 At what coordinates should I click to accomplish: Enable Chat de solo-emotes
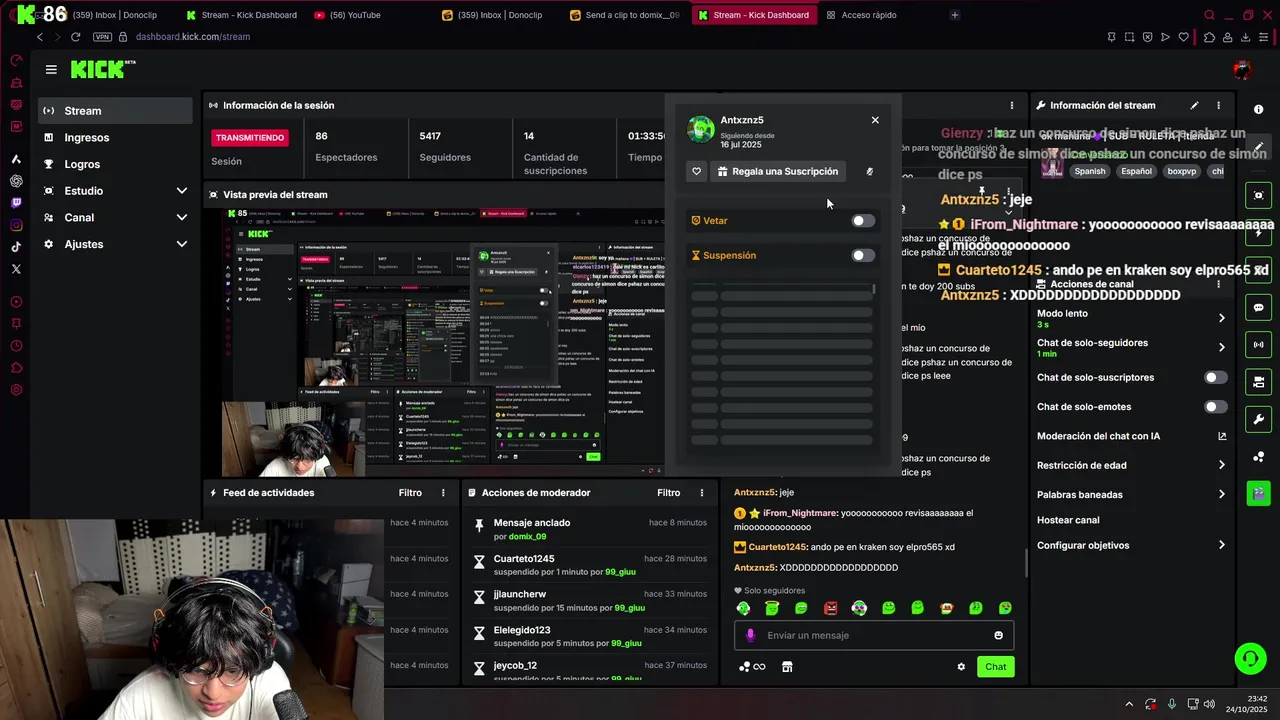pyautogui.click(x=1215, y=407)
